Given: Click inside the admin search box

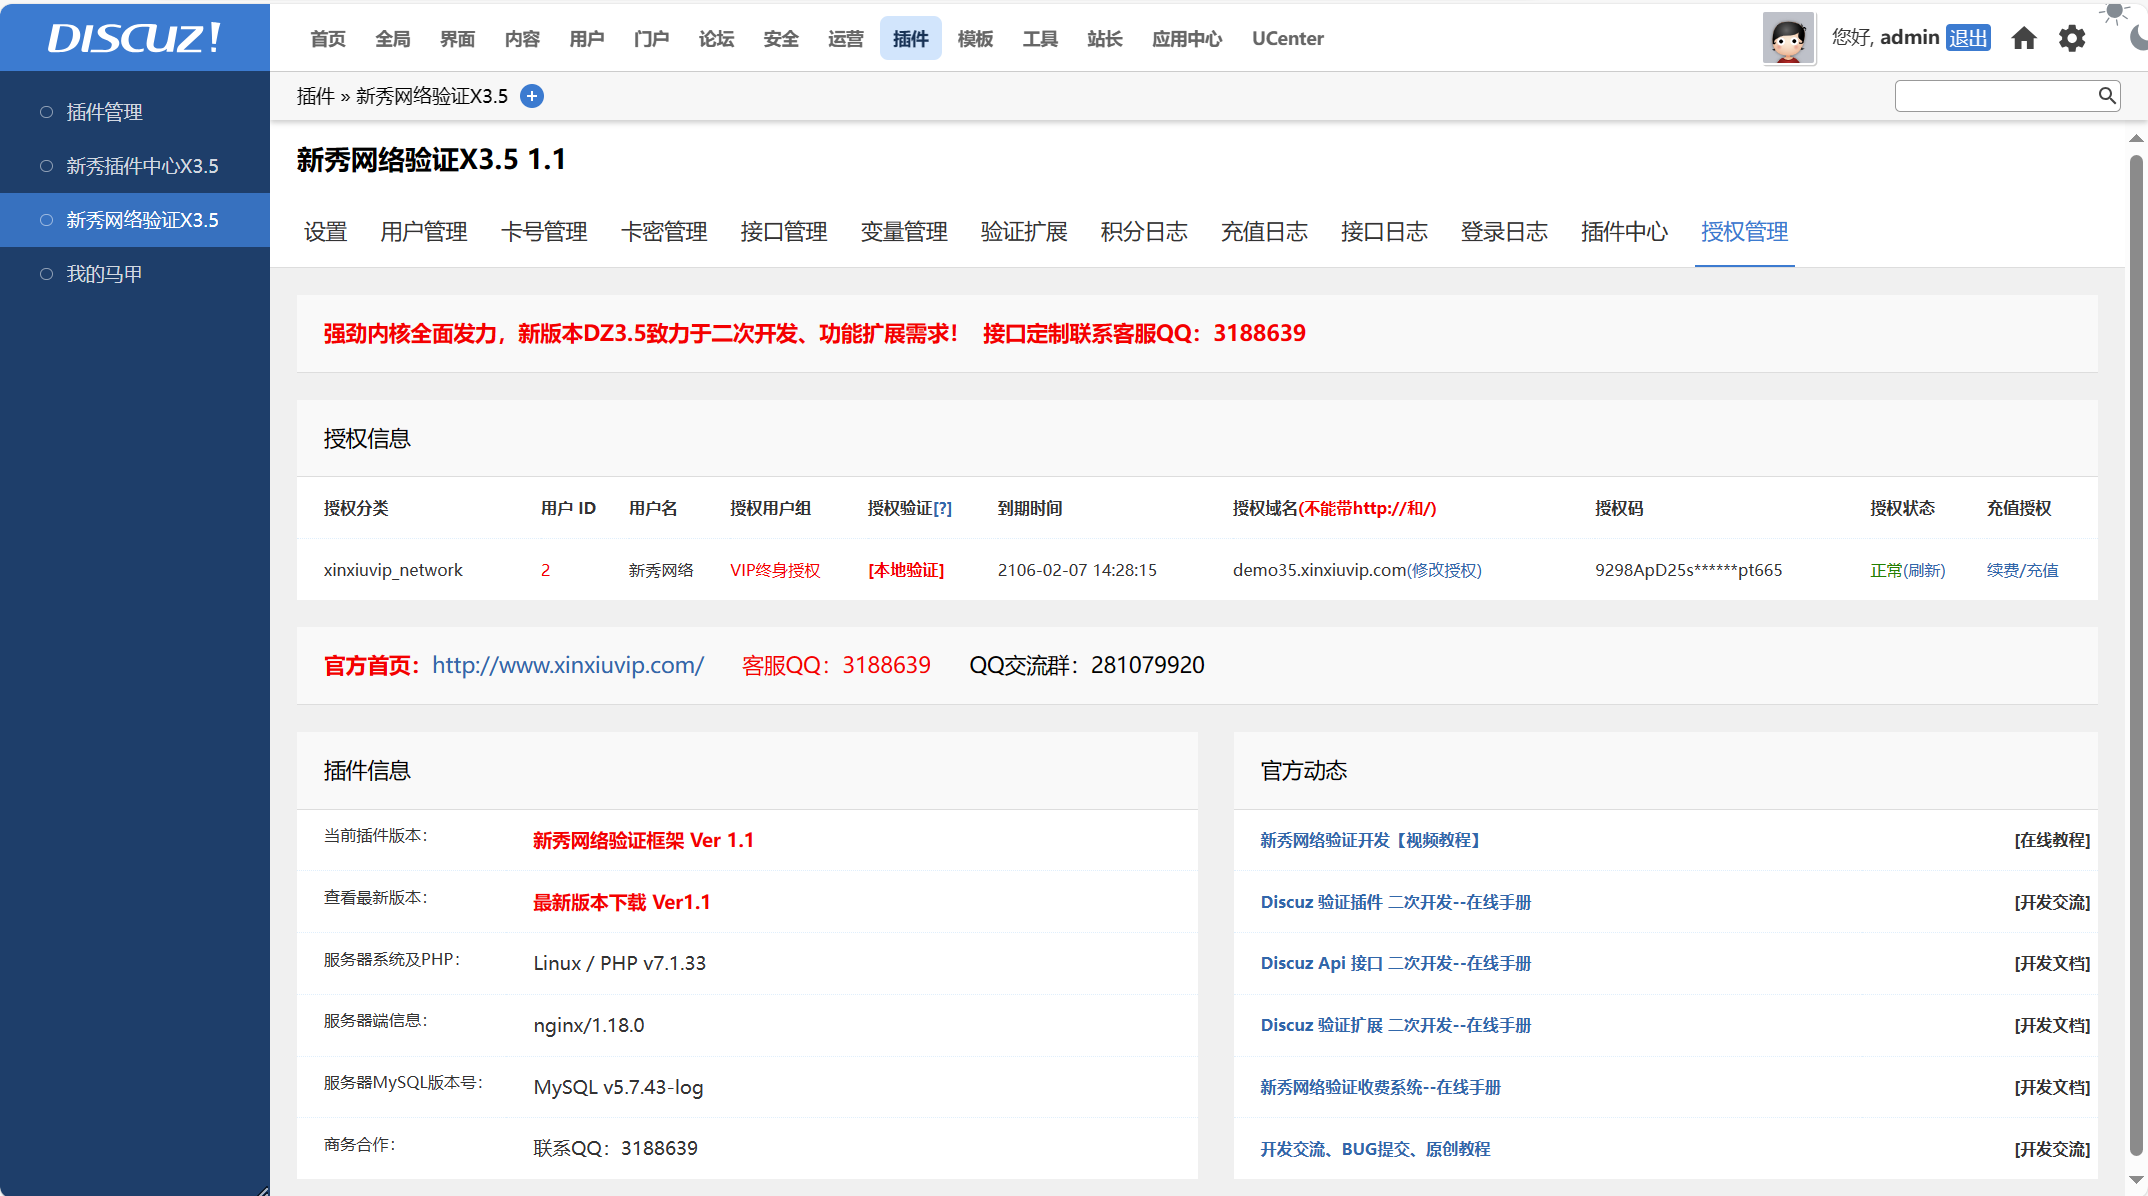Looking at the screenshot, I should pyautogui.click(x=1995, y=96).
